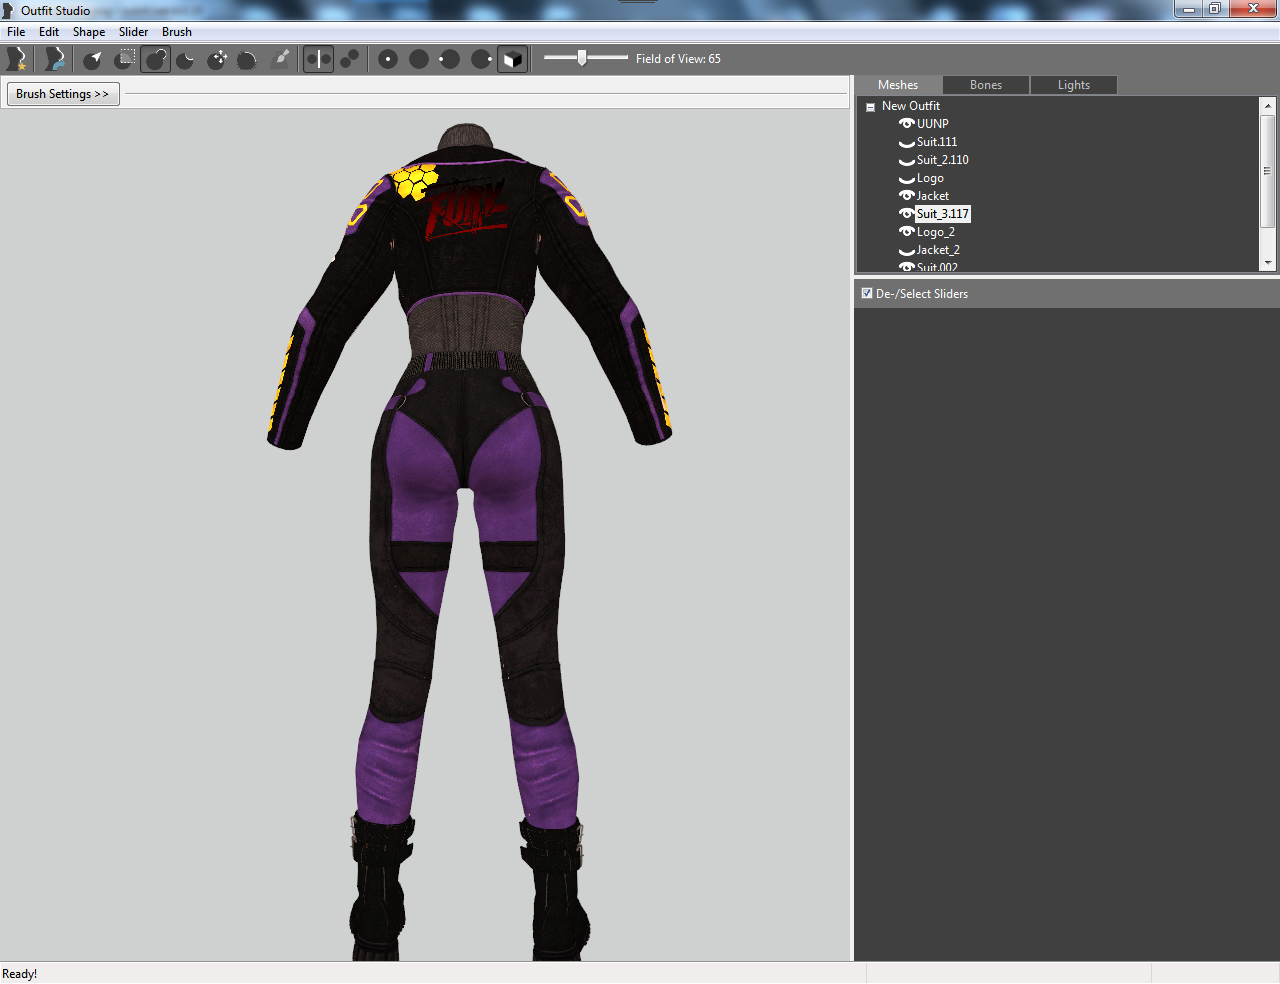The height and width of the screenshot is (984, 1280).
Task: Click the mesh list scrollbar thumb
Action: [x=1268, y=170]
